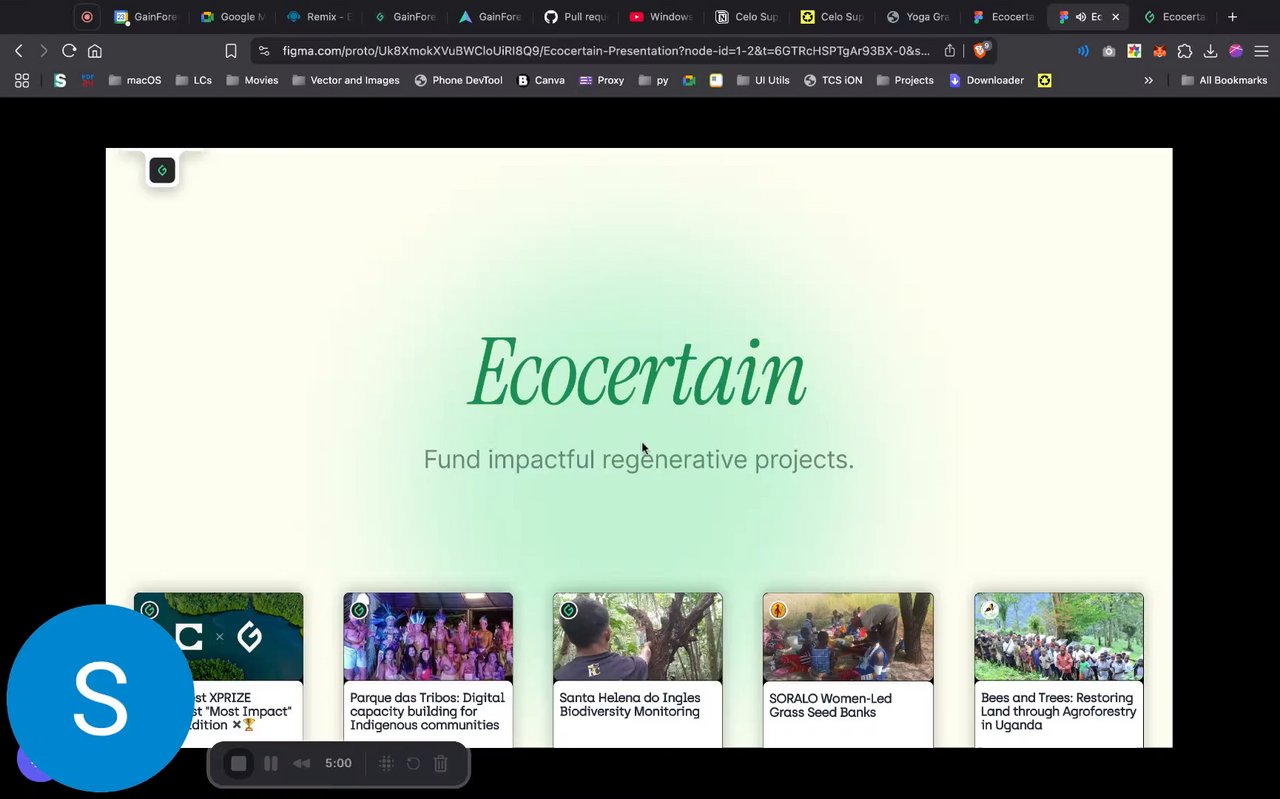The height and width of the screenshot is (799, 1280).
Task: Reload the Figma prototype page
Action: (x=69, y=51)
